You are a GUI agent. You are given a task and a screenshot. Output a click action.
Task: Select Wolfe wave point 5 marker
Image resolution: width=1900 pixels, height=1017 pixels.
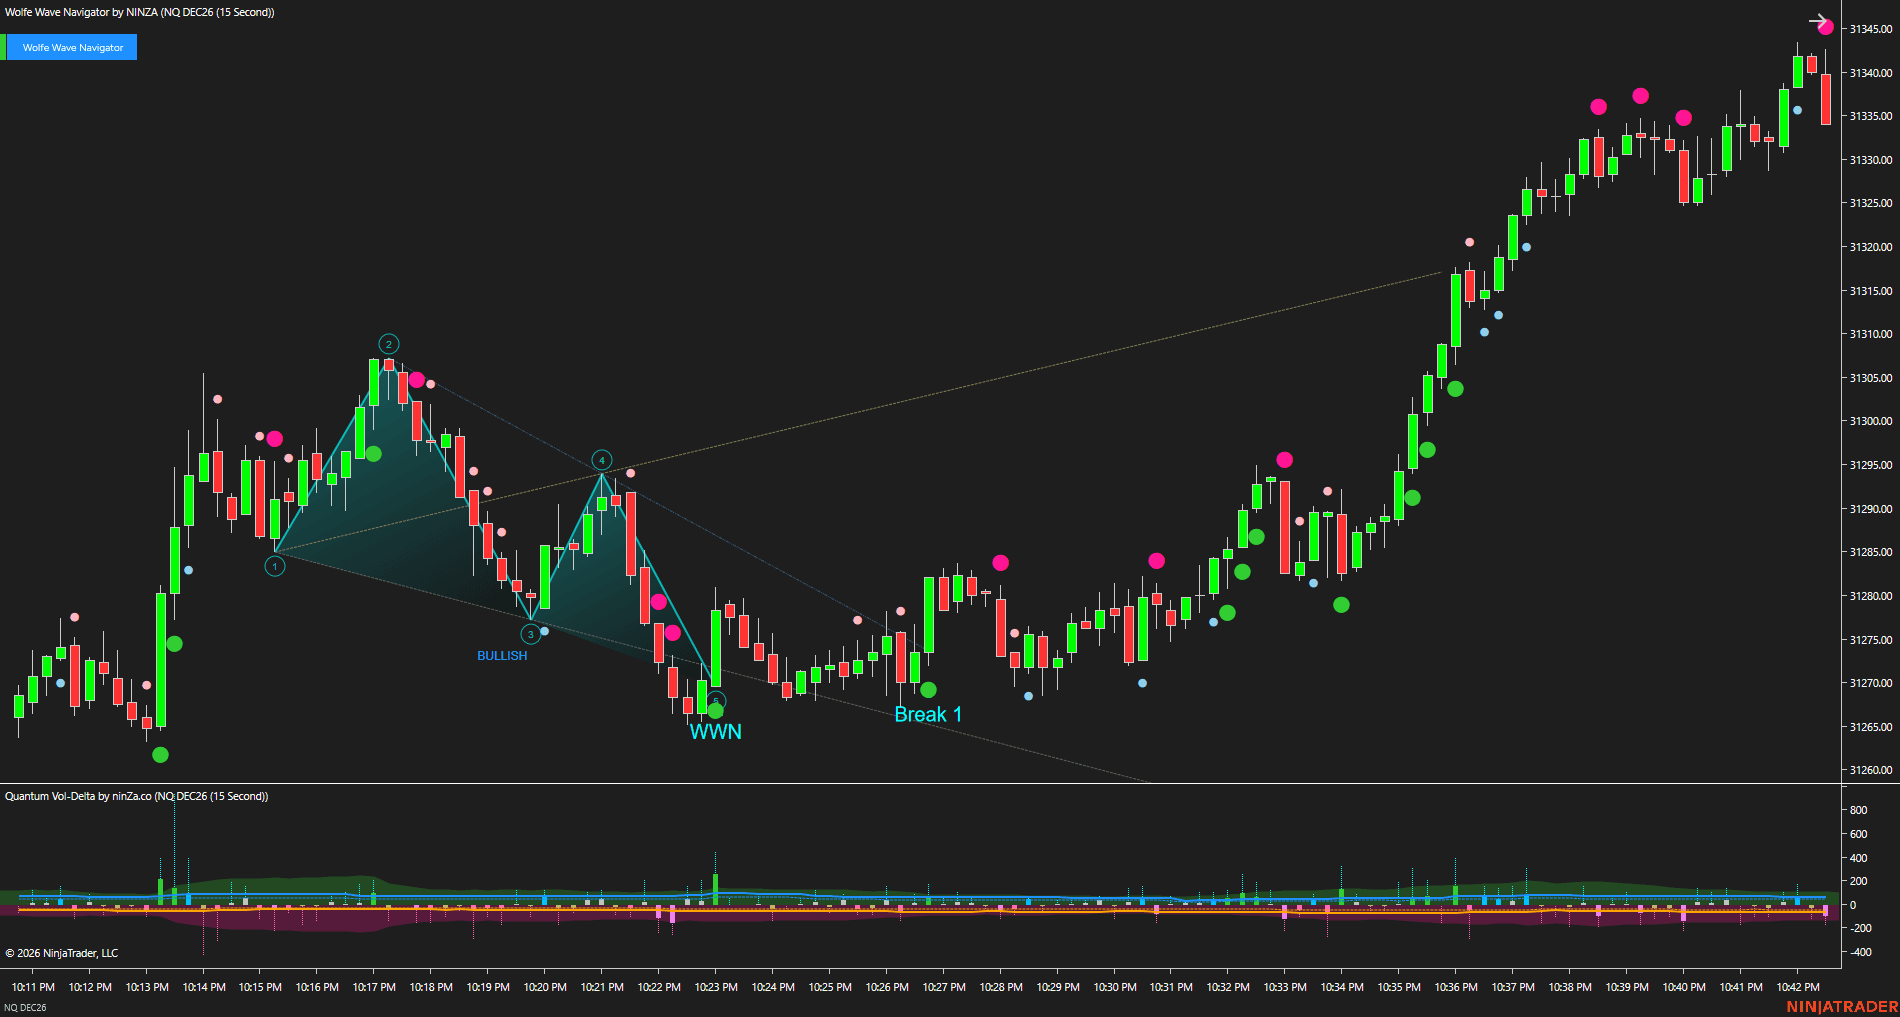pos(716,701)
